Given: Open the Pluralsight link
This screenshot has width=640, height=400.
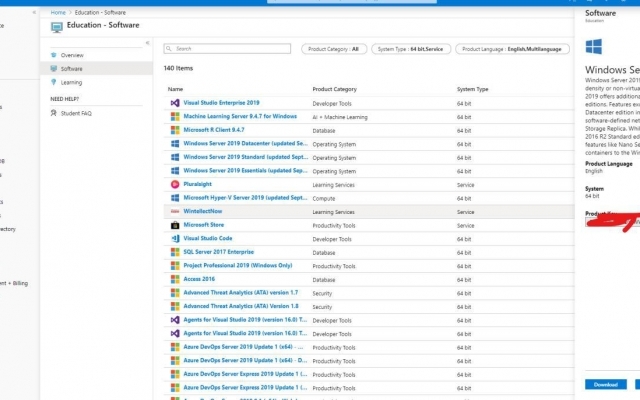Looking at the screenshot, I should 198,184.
